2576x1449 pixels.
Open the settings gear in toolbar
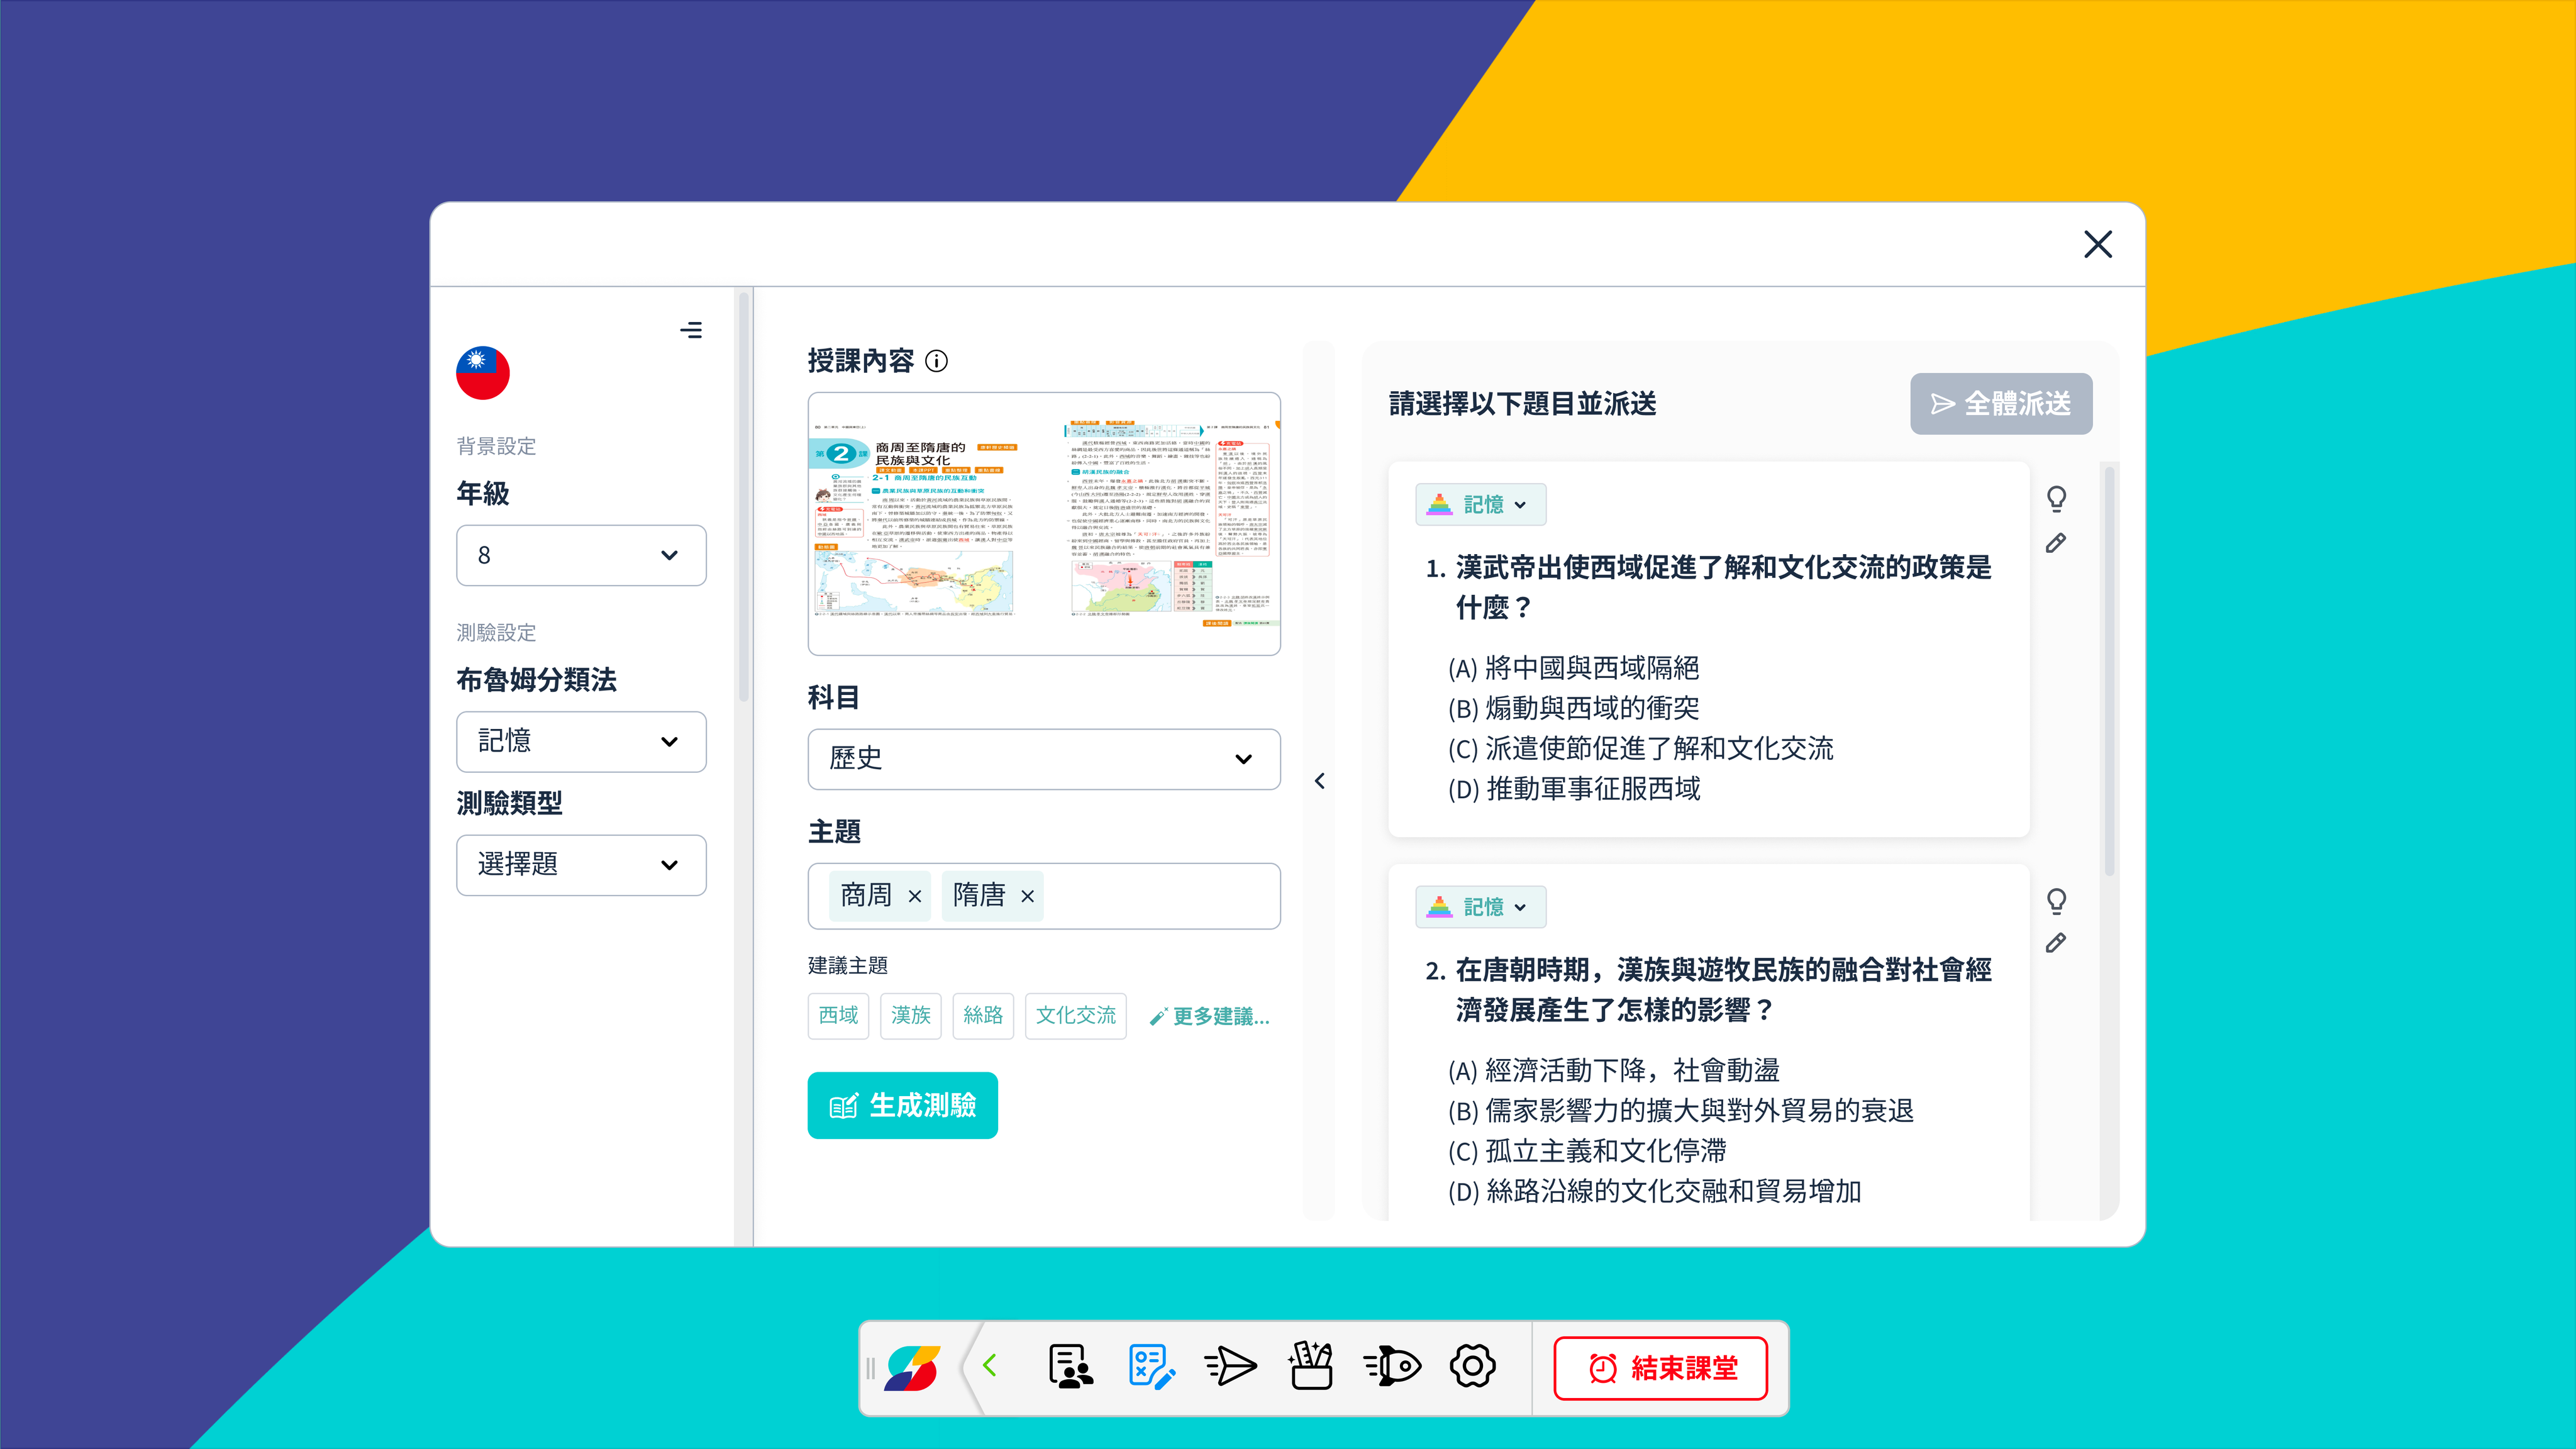click(1473, 1367)
